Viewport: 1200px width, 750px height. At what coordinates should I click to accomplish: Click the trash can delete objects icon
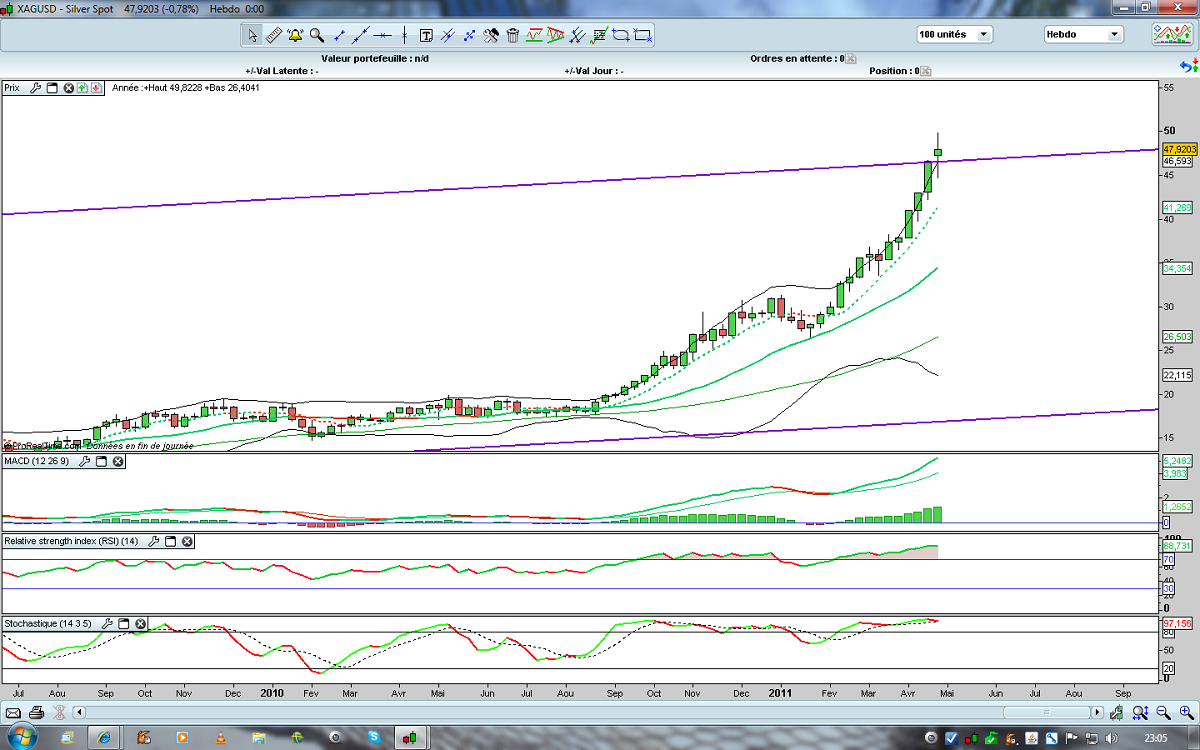point(513,36)
